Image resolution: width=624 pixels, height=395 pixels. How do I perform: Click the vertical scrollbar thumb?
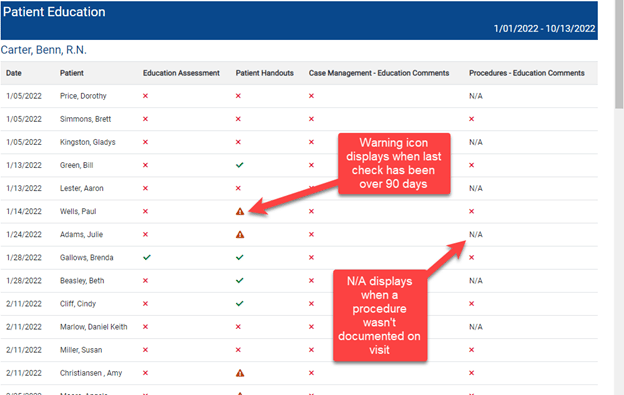[619, 54]
